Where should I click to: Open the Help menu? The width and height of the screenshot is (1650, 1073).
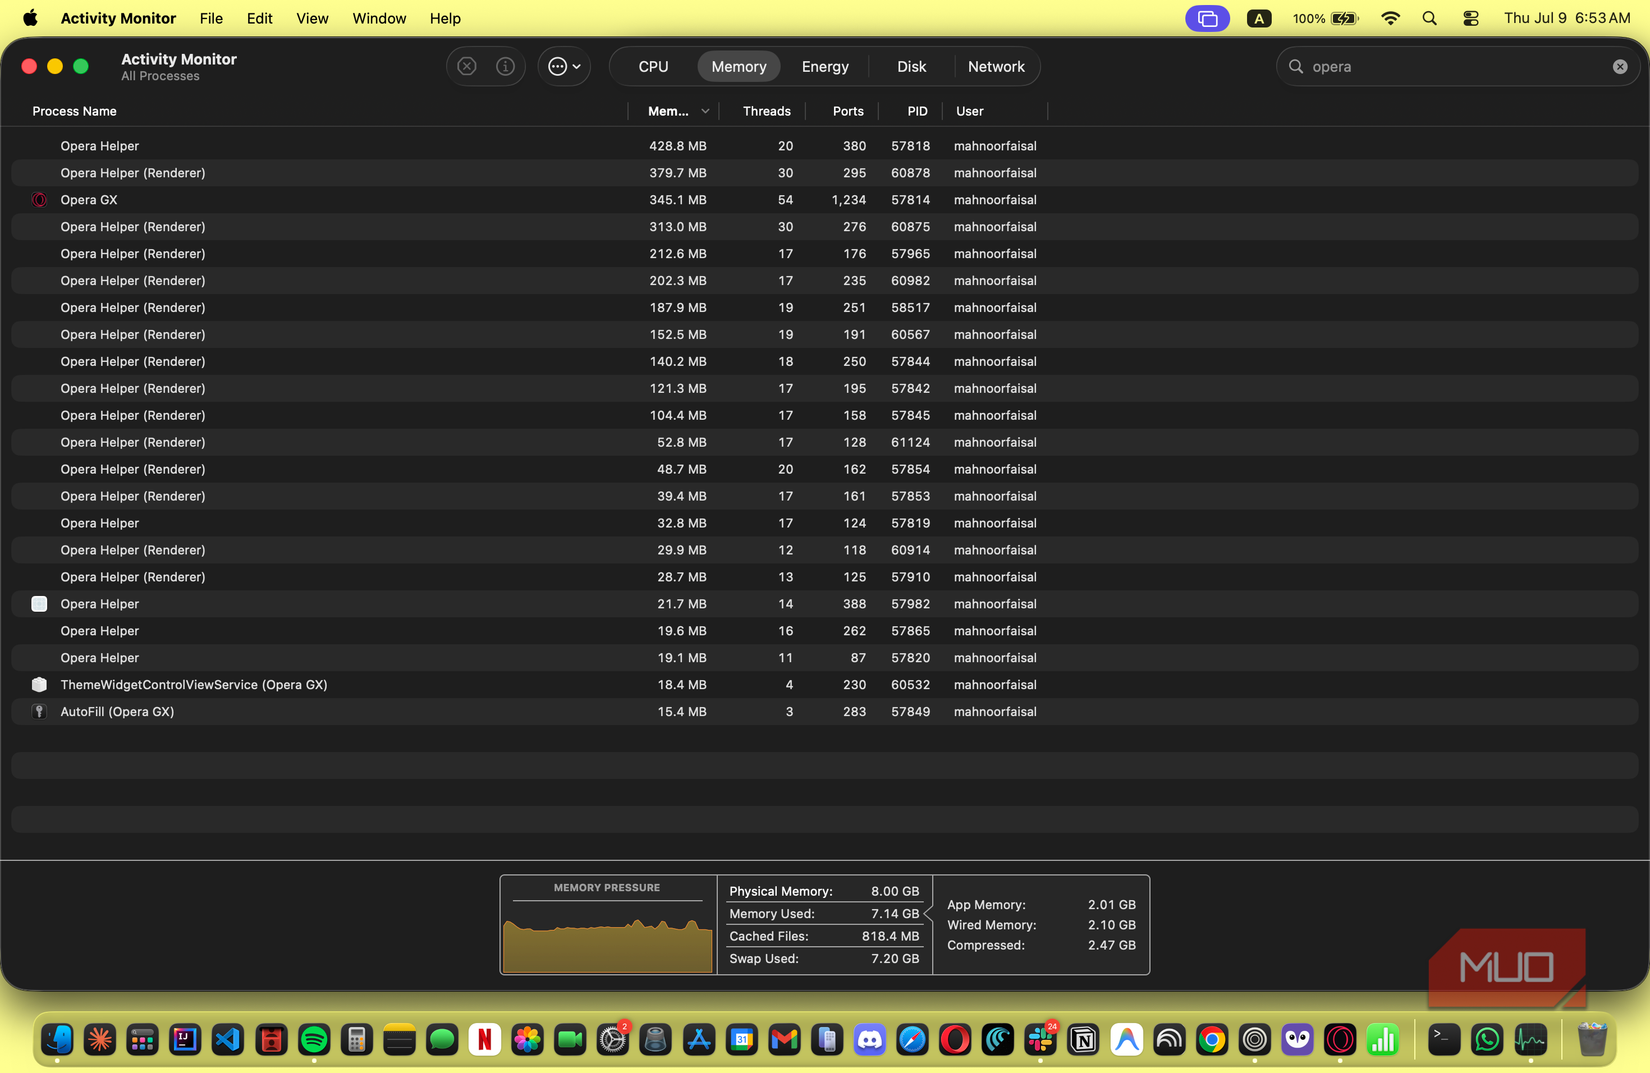(445, 18)
